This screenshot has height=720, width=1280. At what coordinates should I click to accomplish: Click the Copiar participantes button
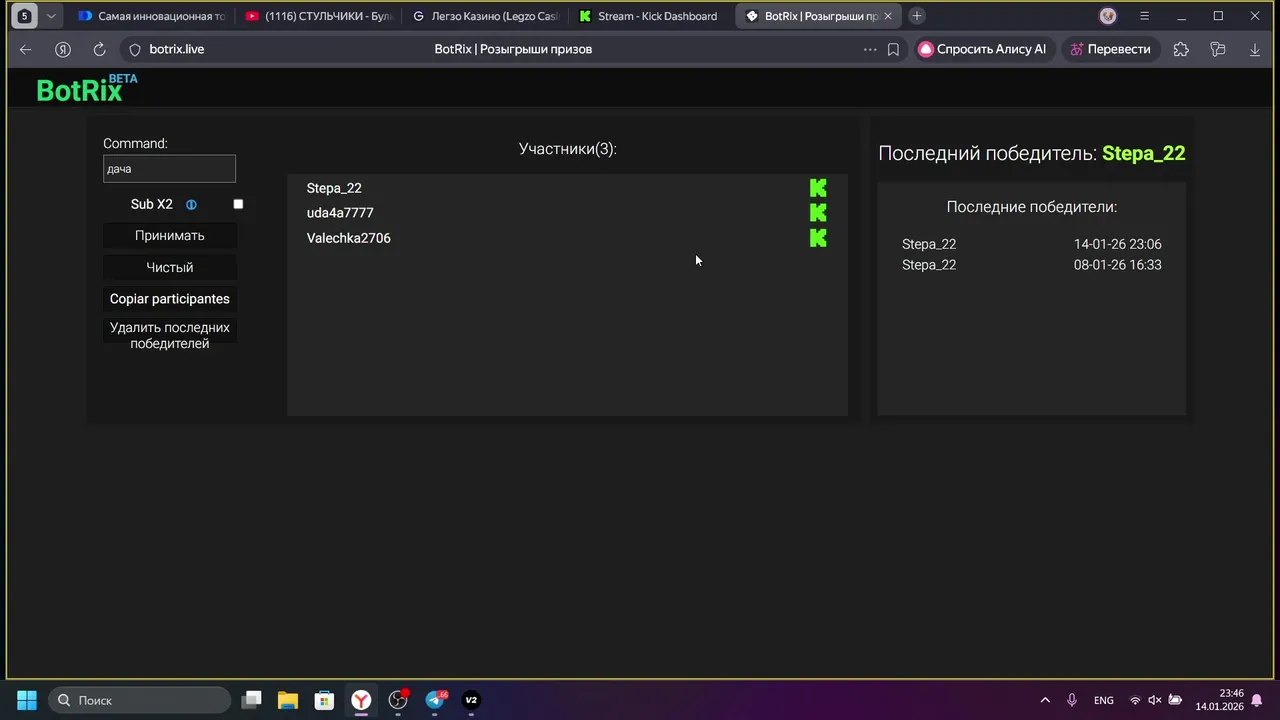pyautogui.click(x=170, y=299)
